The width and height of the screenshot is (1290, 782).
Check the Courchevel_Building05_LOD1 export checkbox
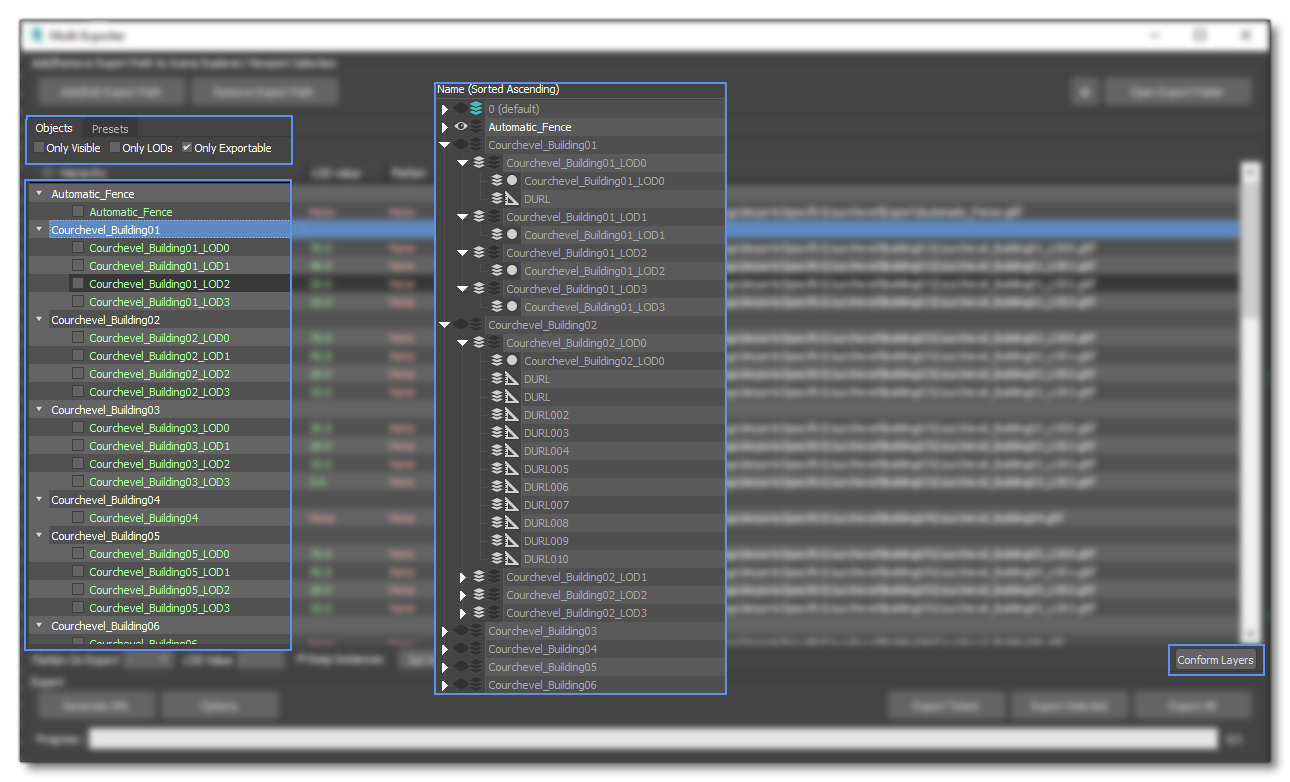click(77, 571)
